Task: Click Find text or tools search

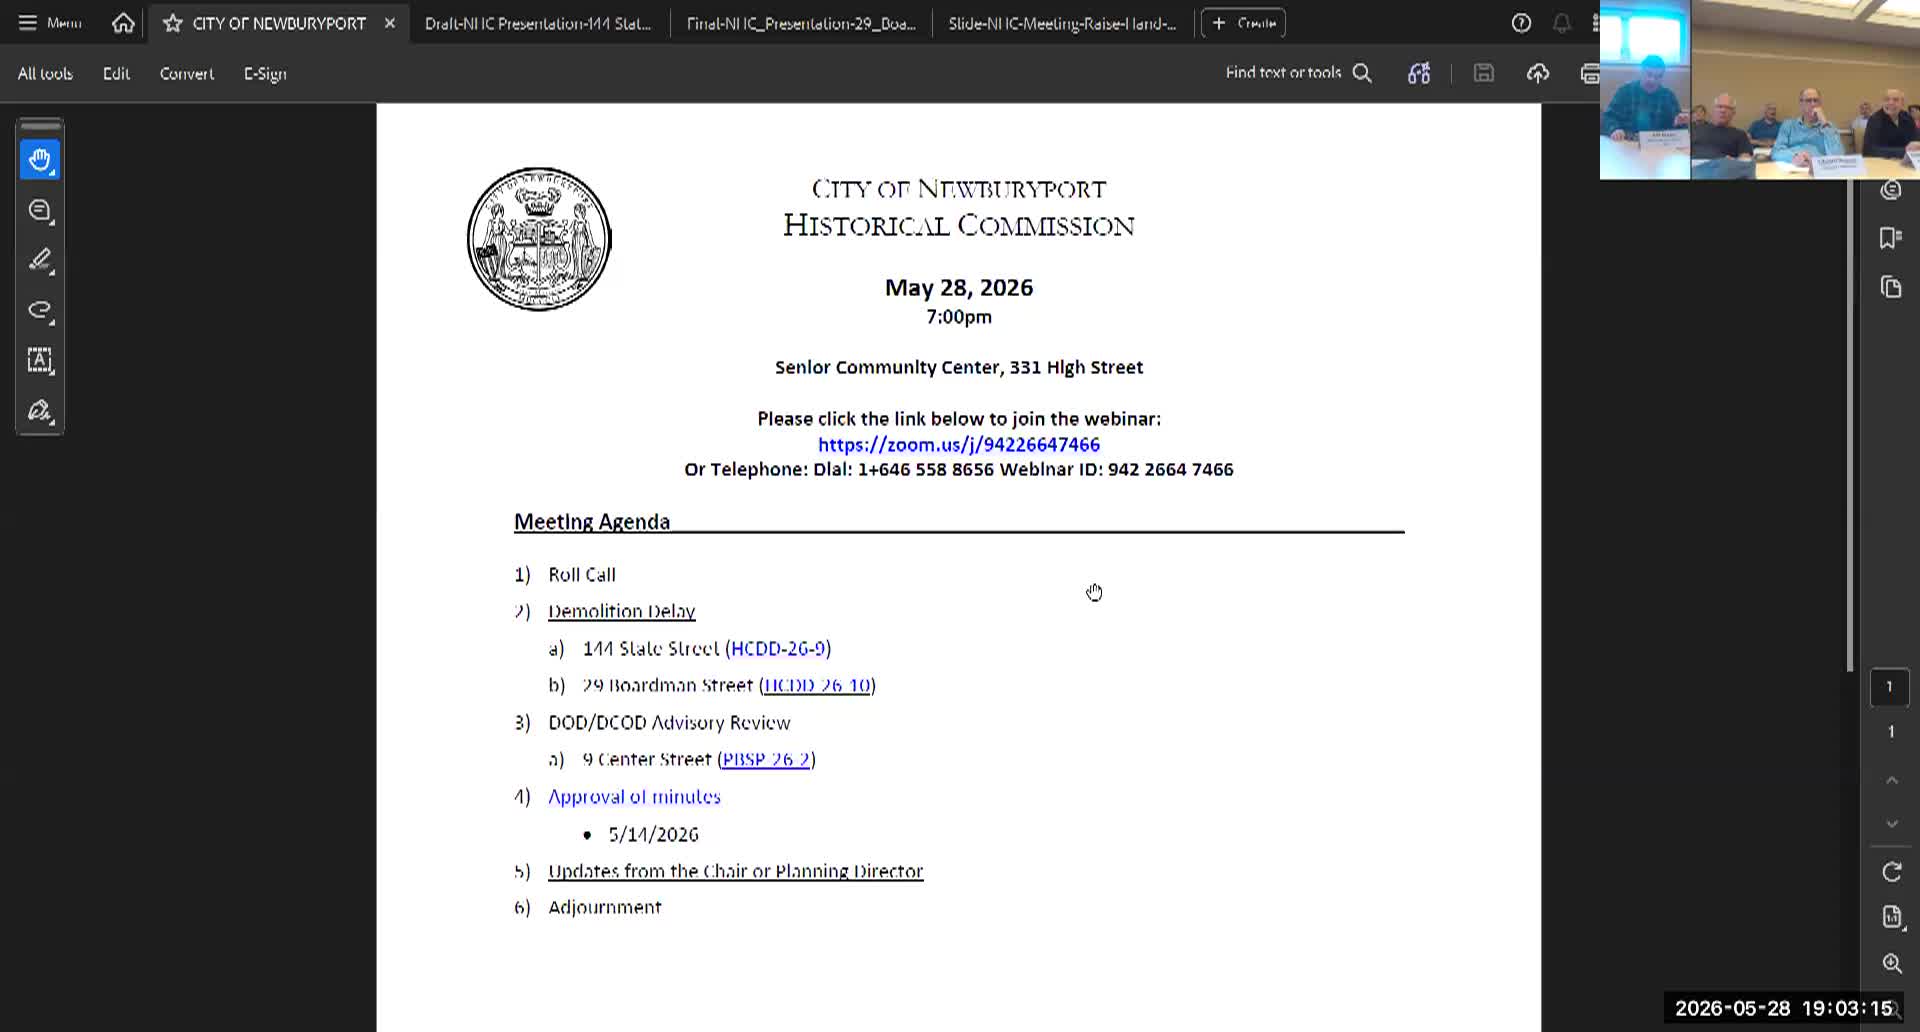Action: pos(1298,73)
